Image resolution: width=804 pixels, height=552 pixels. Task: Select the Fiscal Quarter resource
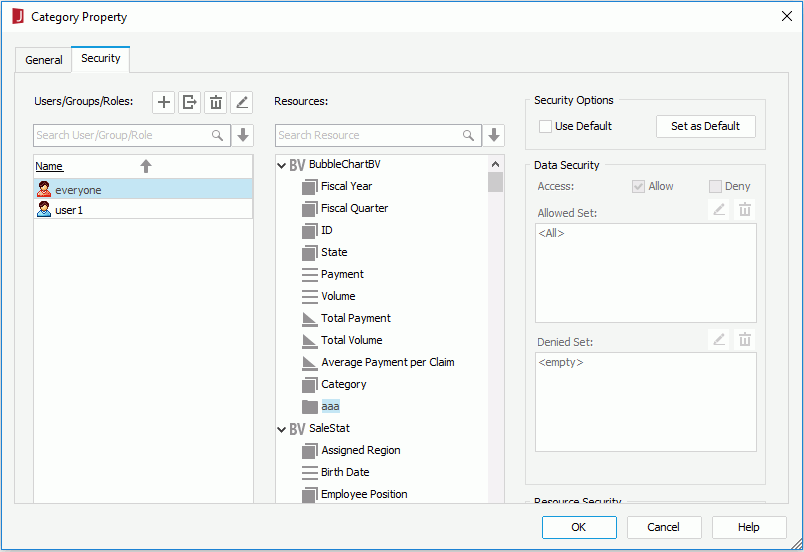[354, 208]
